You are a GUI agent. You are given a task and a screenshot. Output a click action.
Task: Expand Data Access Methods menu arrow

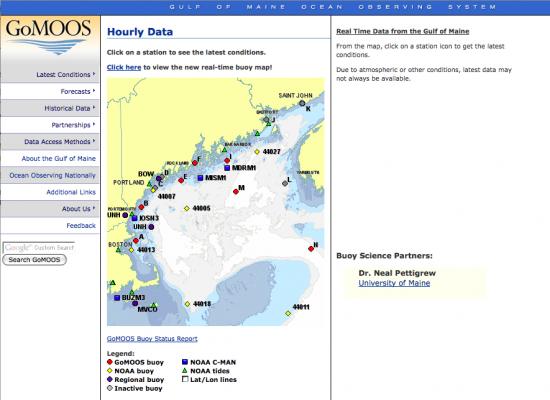(x=94, y=141)
